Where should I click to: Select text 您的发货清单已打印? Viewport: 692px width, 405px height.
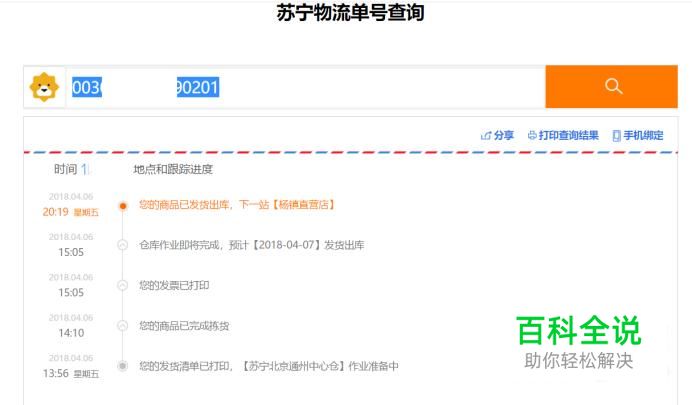coord(184,366)
